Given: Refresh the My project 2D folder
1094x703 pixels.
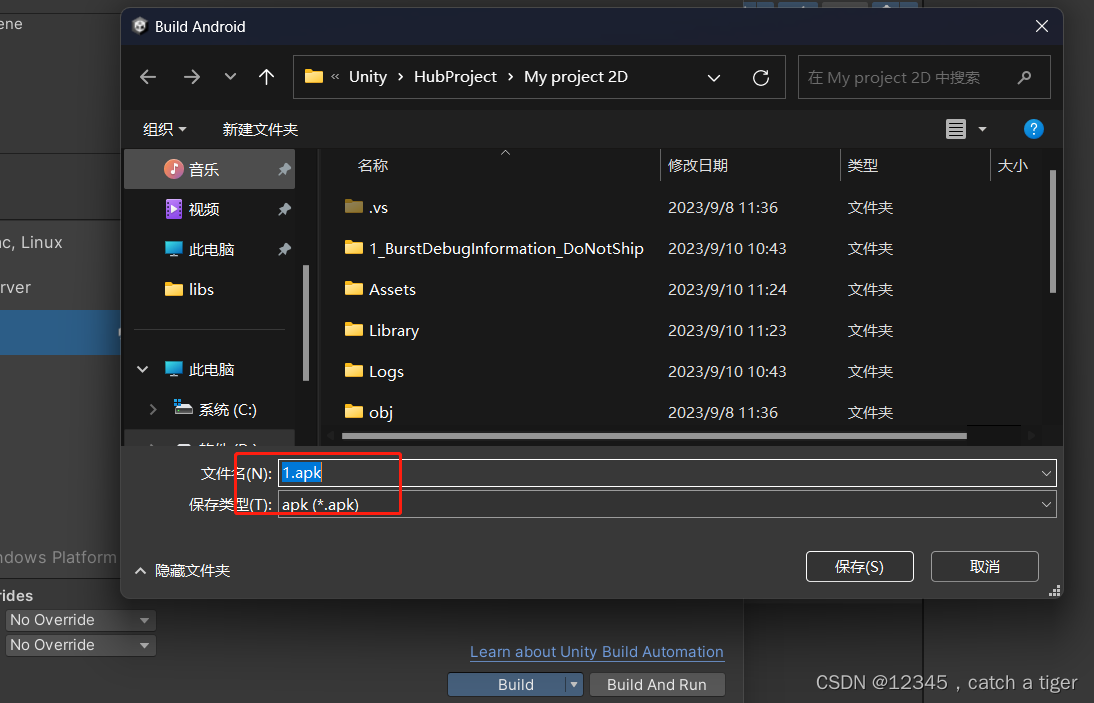Looking at the screenshot, I should pyautogui.click(x=761, y=77).
